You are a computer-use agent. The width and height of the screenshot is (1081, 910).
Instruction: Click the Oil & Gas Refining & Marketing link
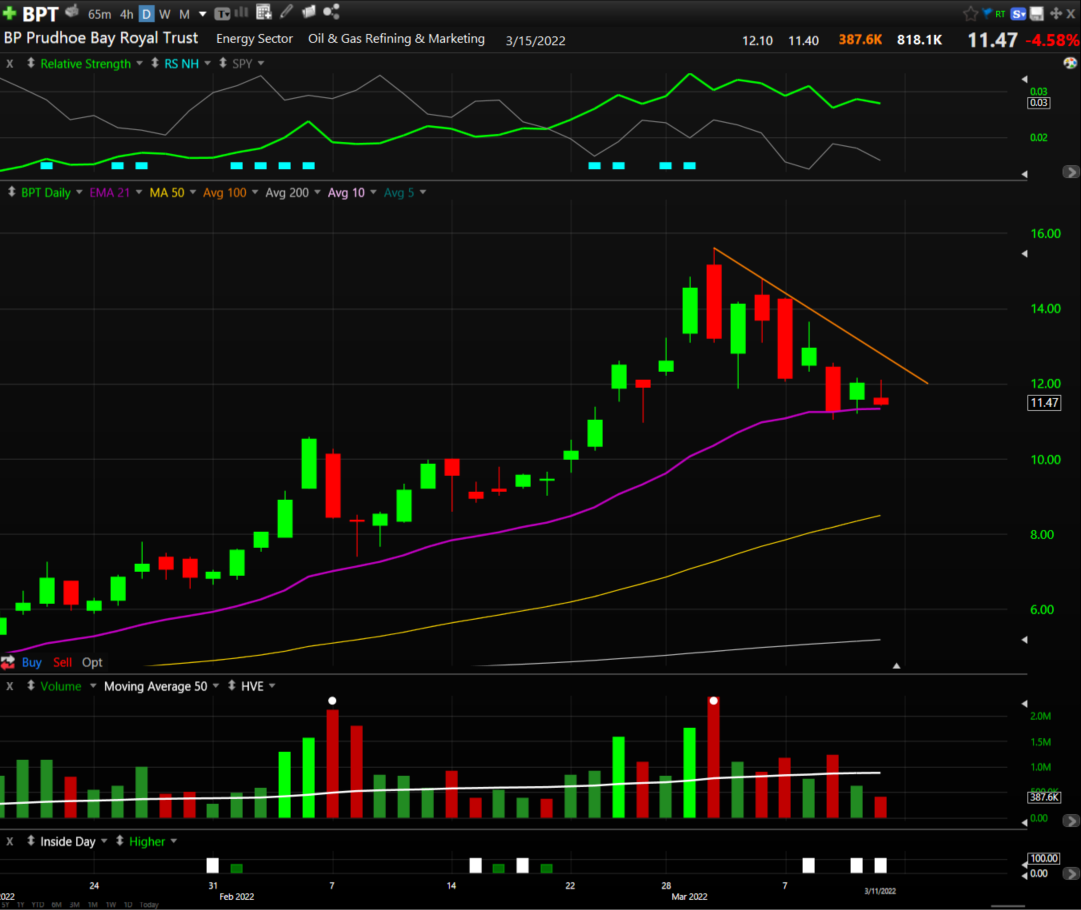396,39
